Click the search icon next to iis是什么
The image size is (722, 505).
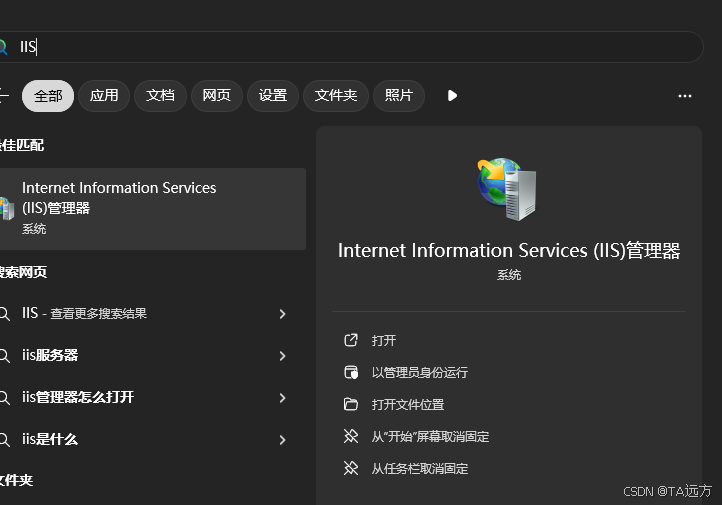point(4,440)
